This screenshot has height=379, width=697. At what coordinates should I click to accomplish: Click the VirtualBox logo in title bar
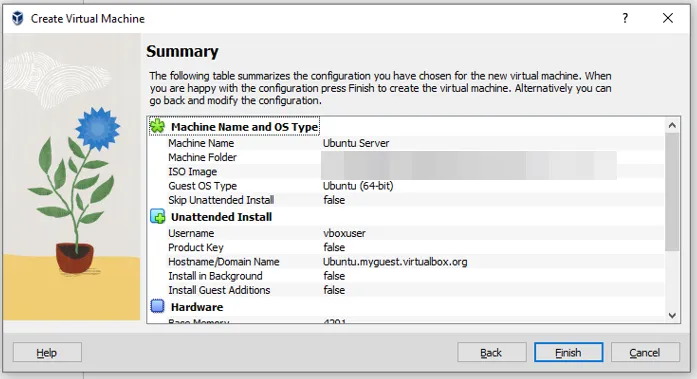[17, 19]
